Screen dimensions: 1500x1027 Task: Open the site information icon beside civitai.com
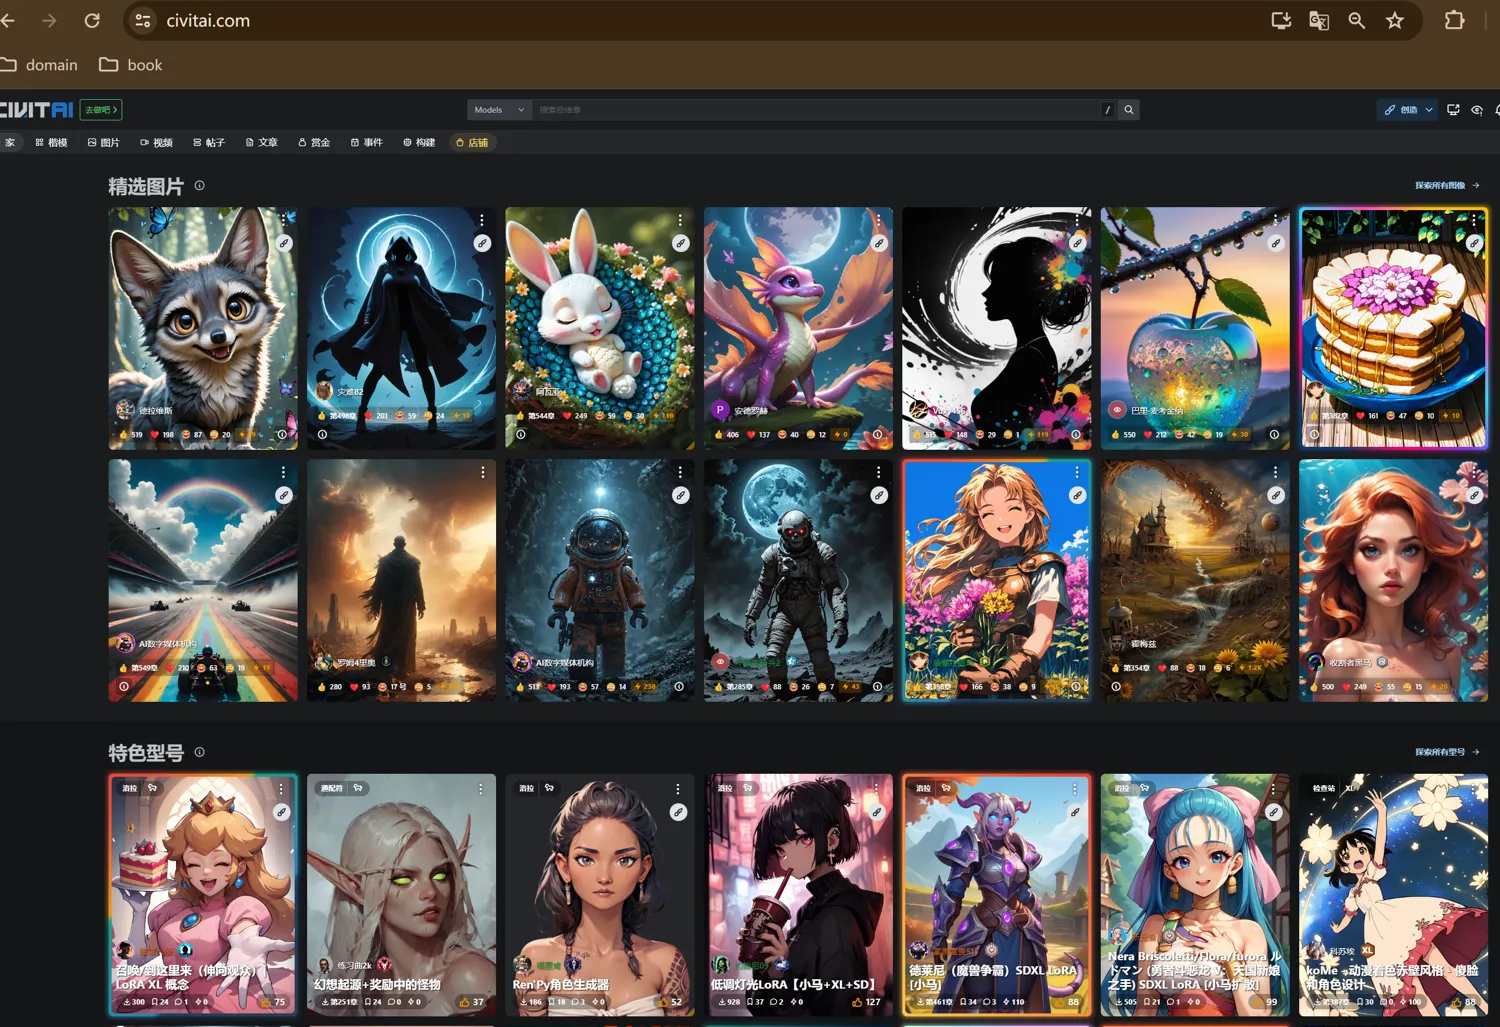click(143, 20)
